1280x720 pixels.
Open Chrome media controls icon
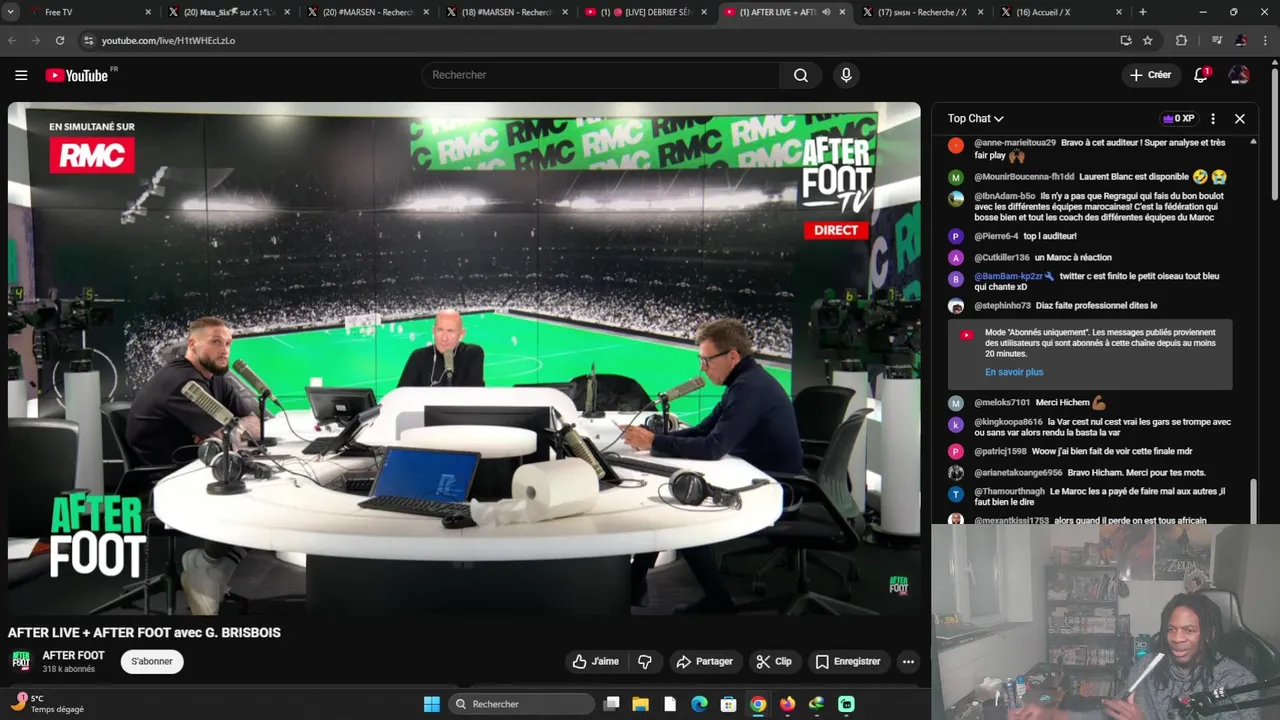click(1217, 40)
